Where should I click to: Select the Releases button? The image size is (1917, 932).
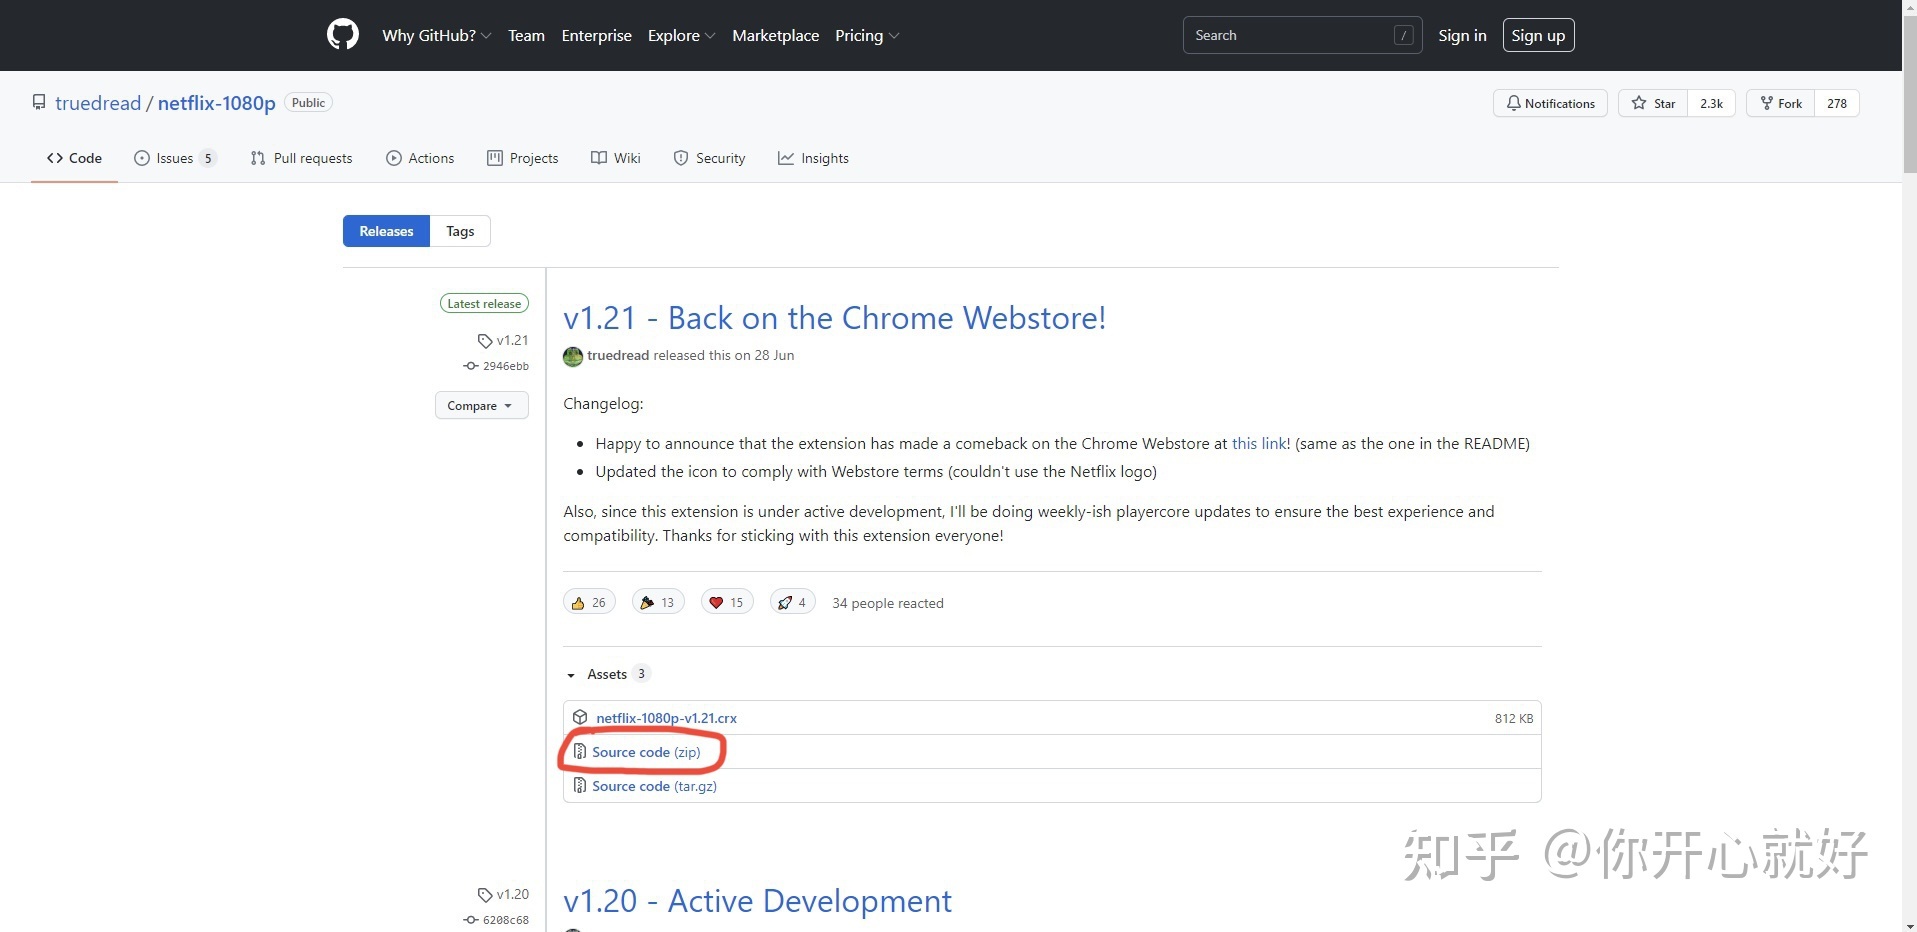386,231
